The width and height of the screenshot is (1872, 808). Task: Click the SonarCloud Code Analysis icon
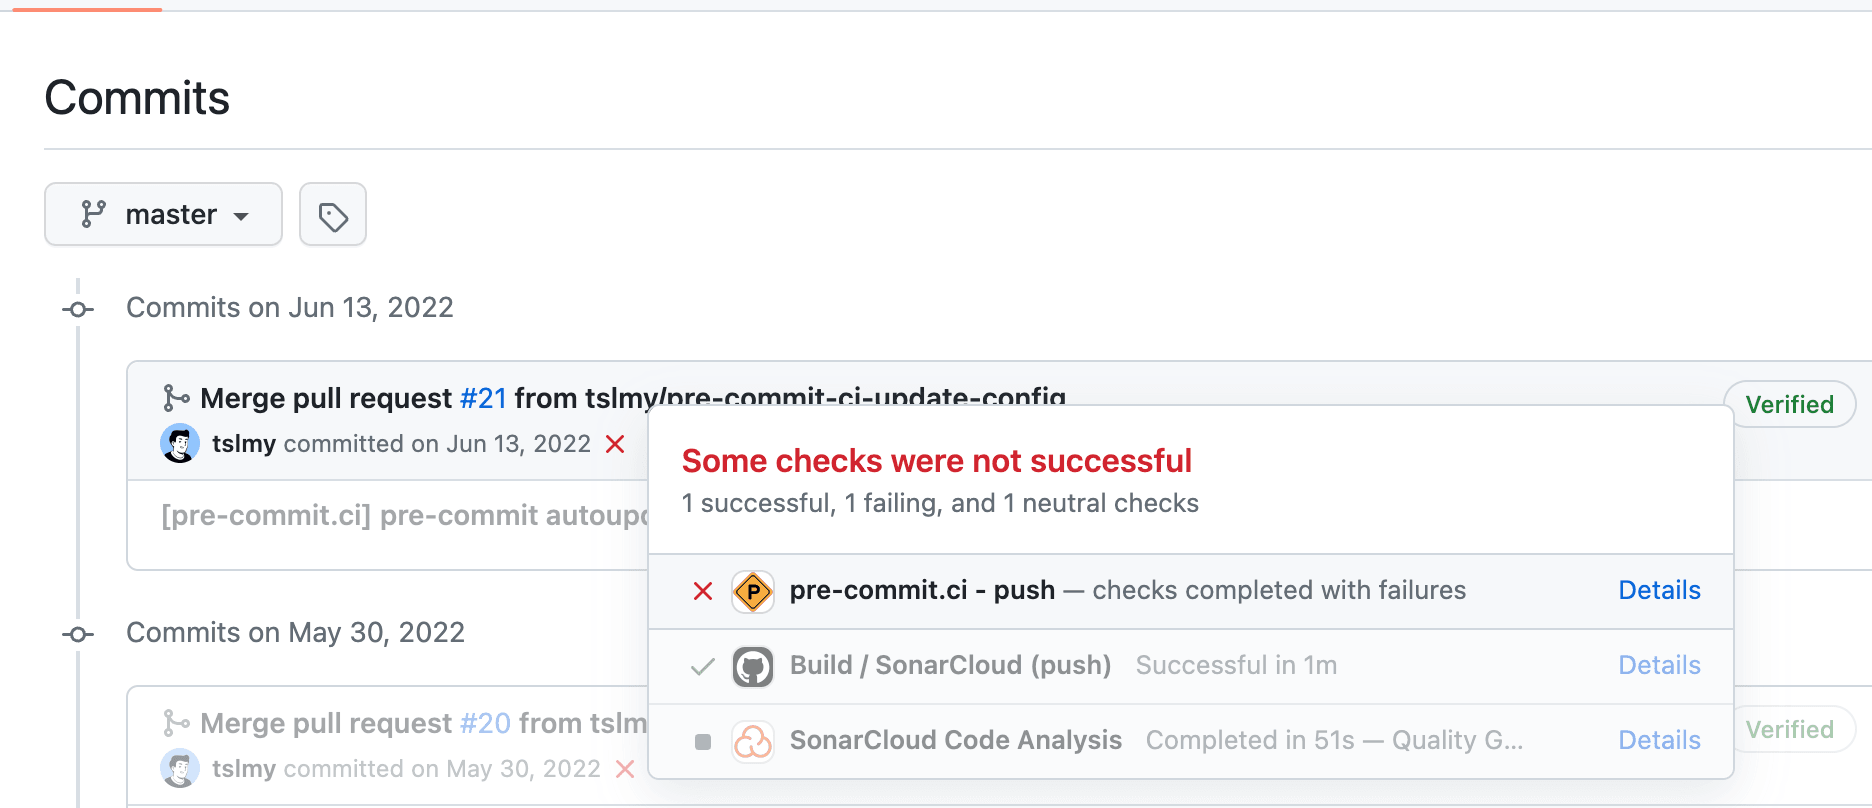pyautogui.click(x=753, y=740)
